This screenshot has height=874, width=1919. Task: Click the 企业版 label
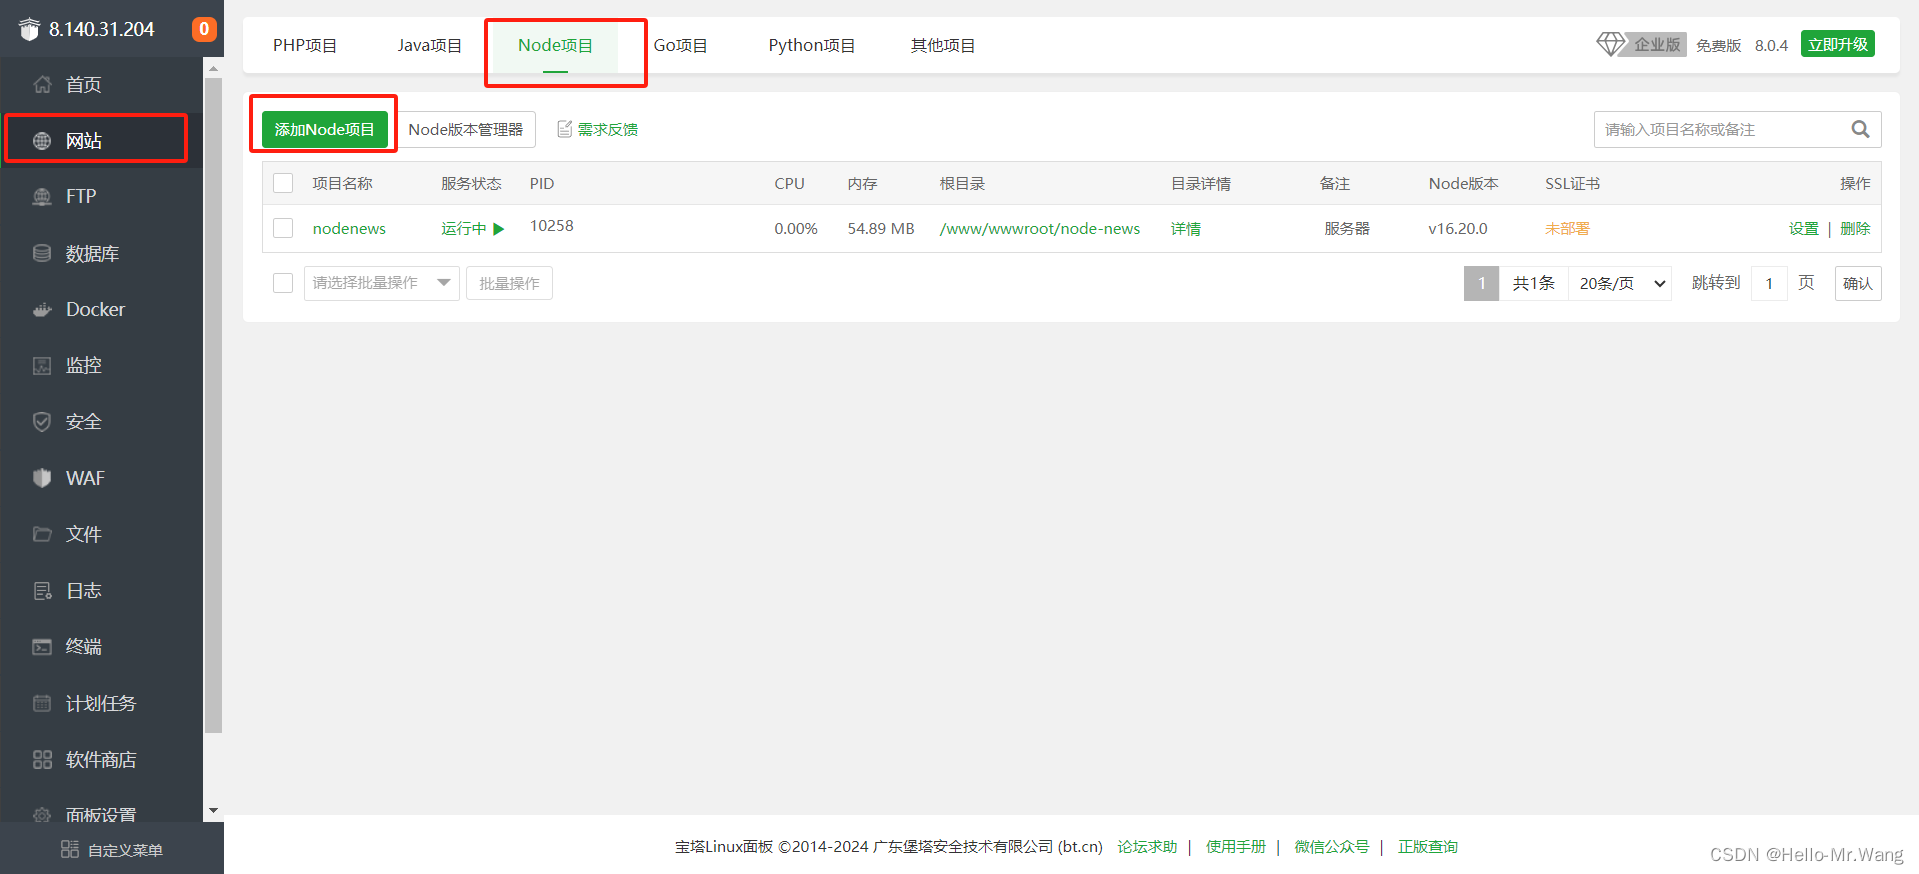coord(1657,44)
